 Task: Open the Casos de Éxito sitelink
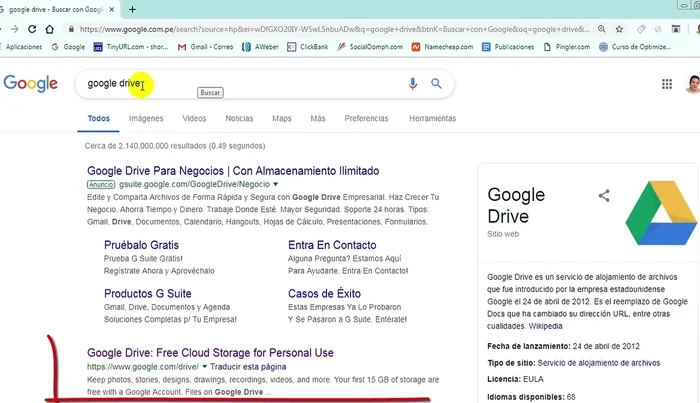coord(325,294)
